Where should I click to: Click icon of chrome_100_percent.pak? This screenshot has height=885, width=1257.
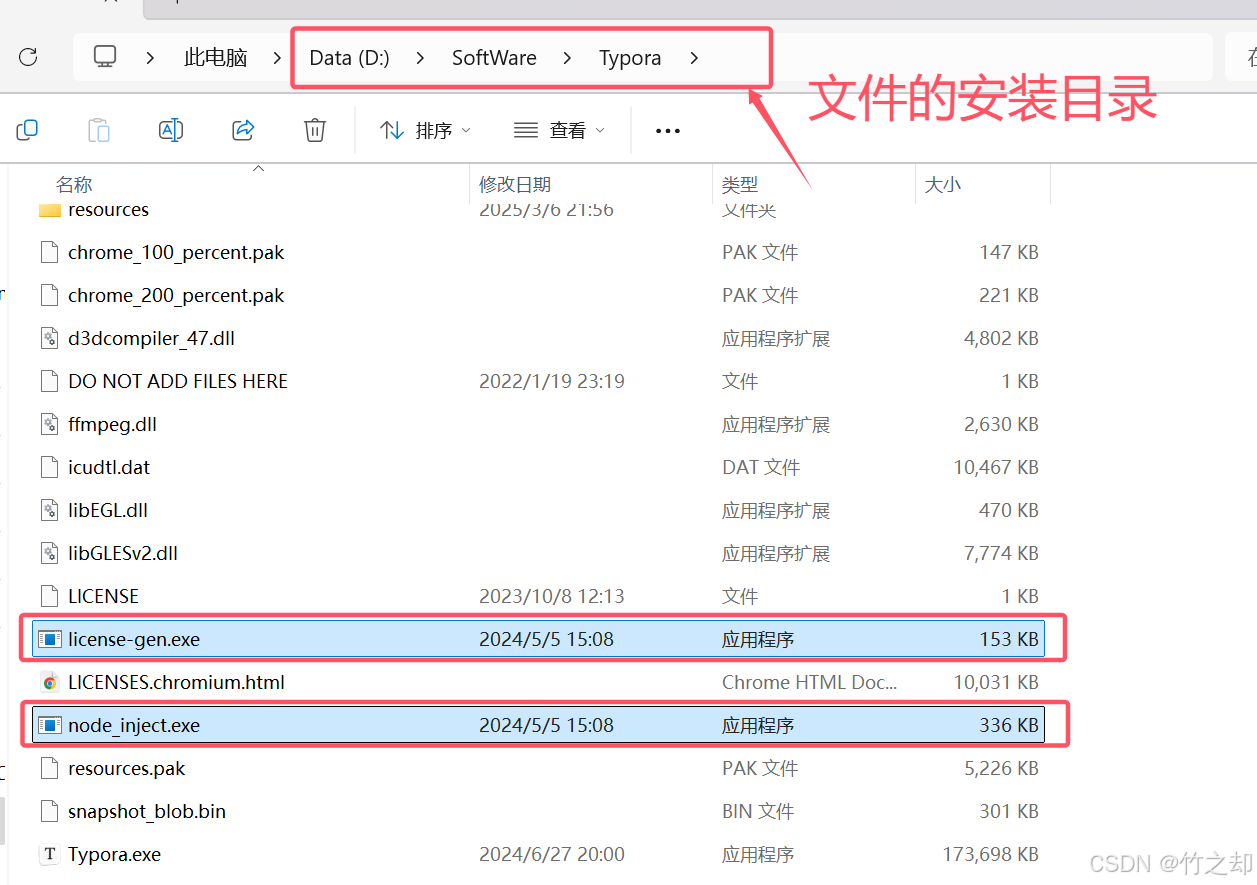pyautogui.click(x=49, y=252)
